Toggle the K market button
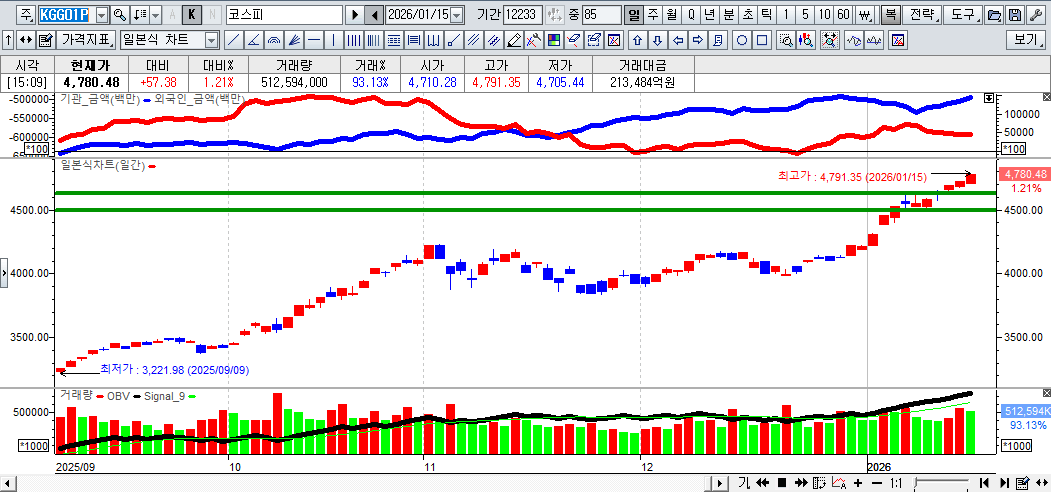The image size is (1051, 492). 192,16
